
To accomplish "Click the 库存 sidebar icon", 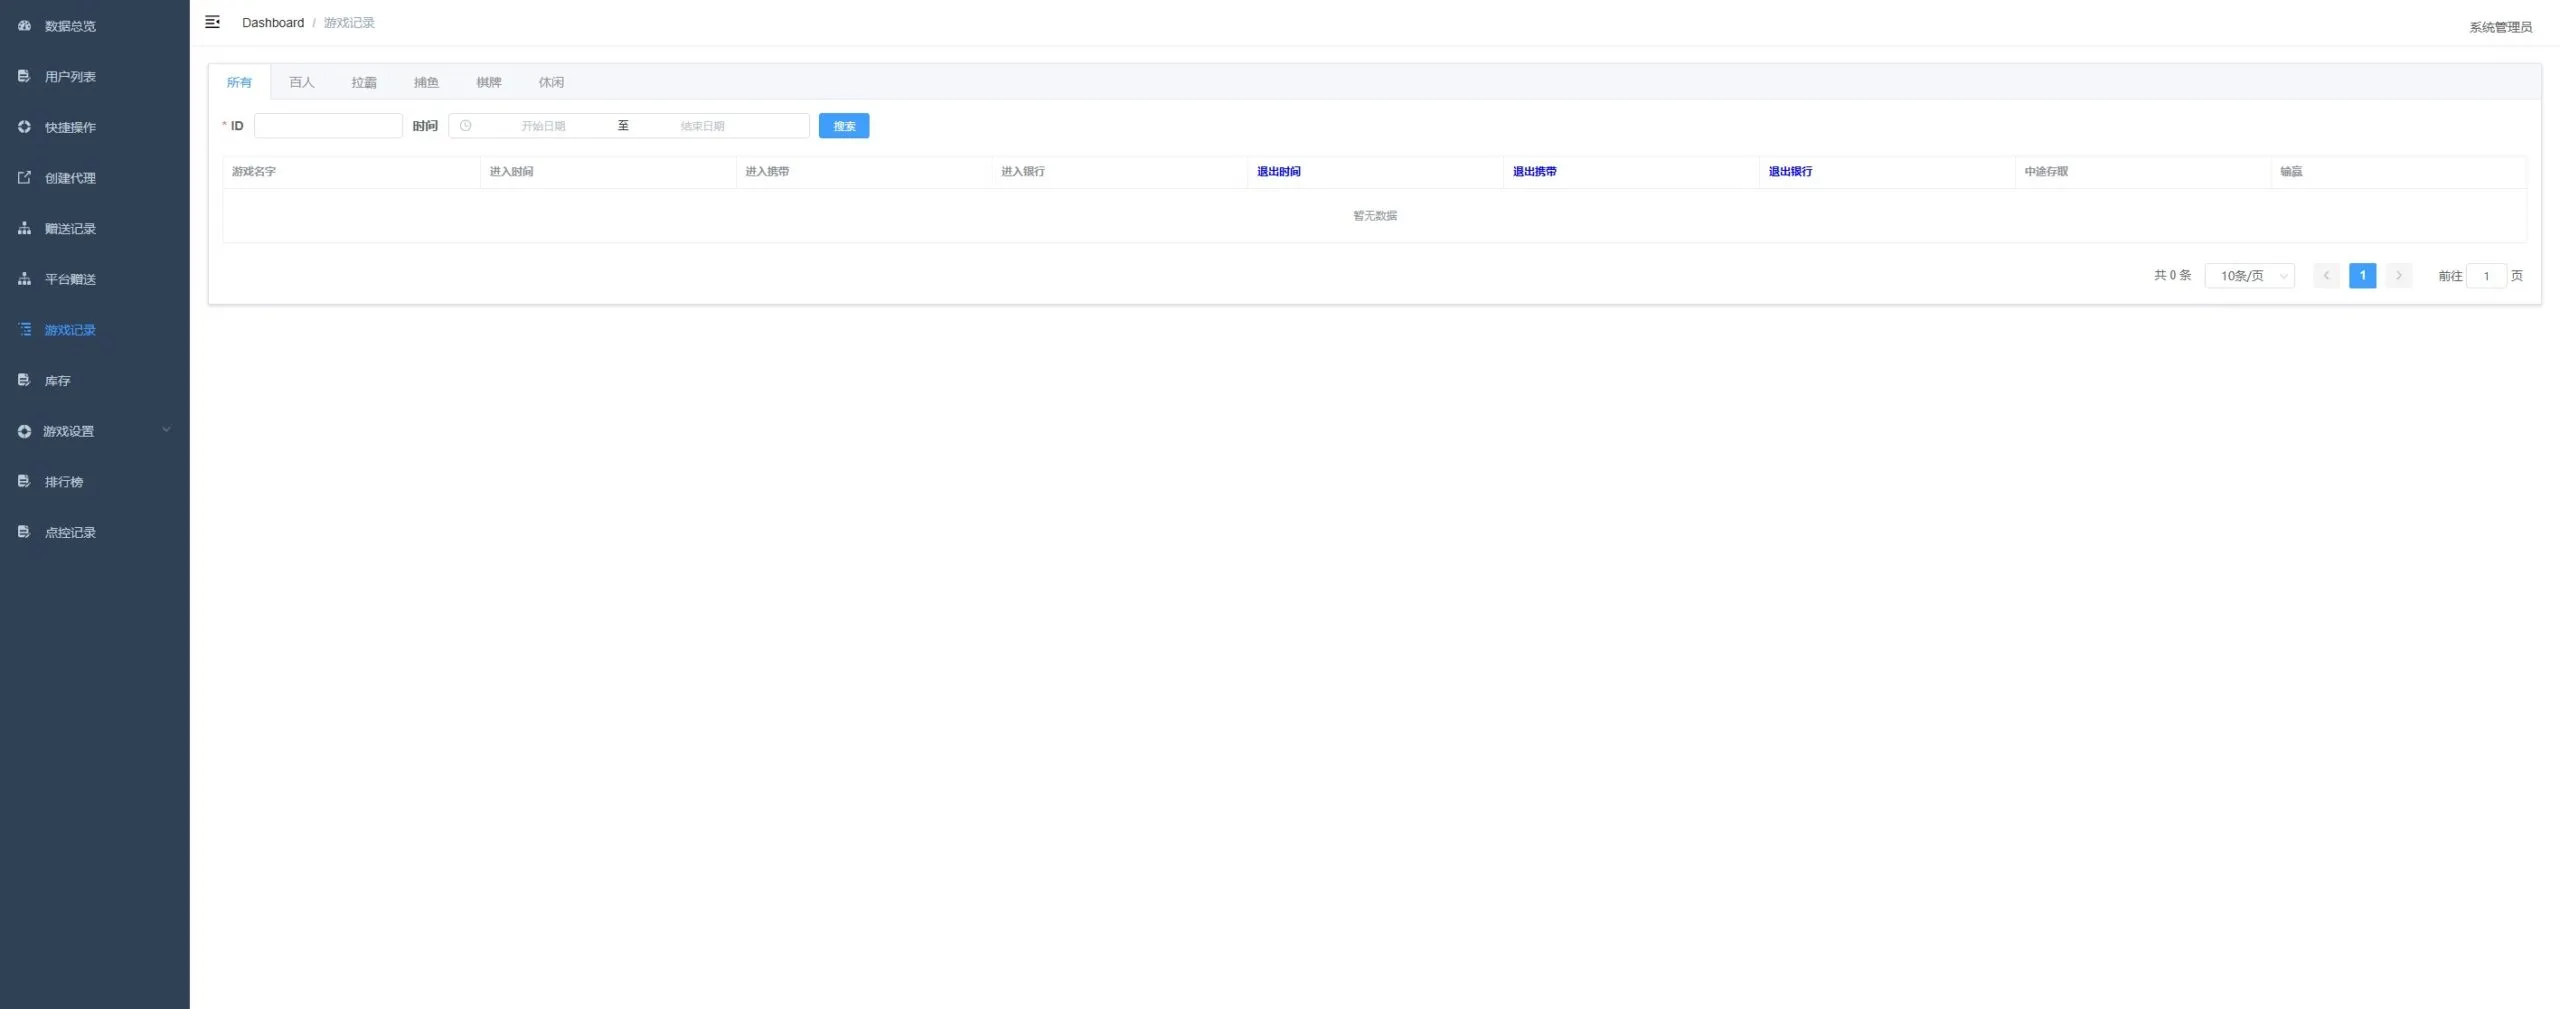I will pyautogui.click(x=24, y=380).
